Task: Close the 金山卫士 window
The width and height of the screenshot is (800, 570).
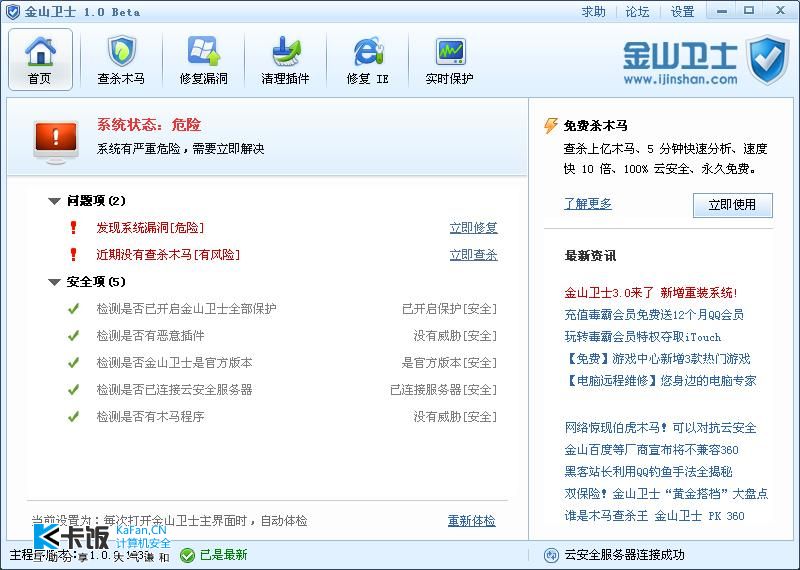Action: (781, 11)
